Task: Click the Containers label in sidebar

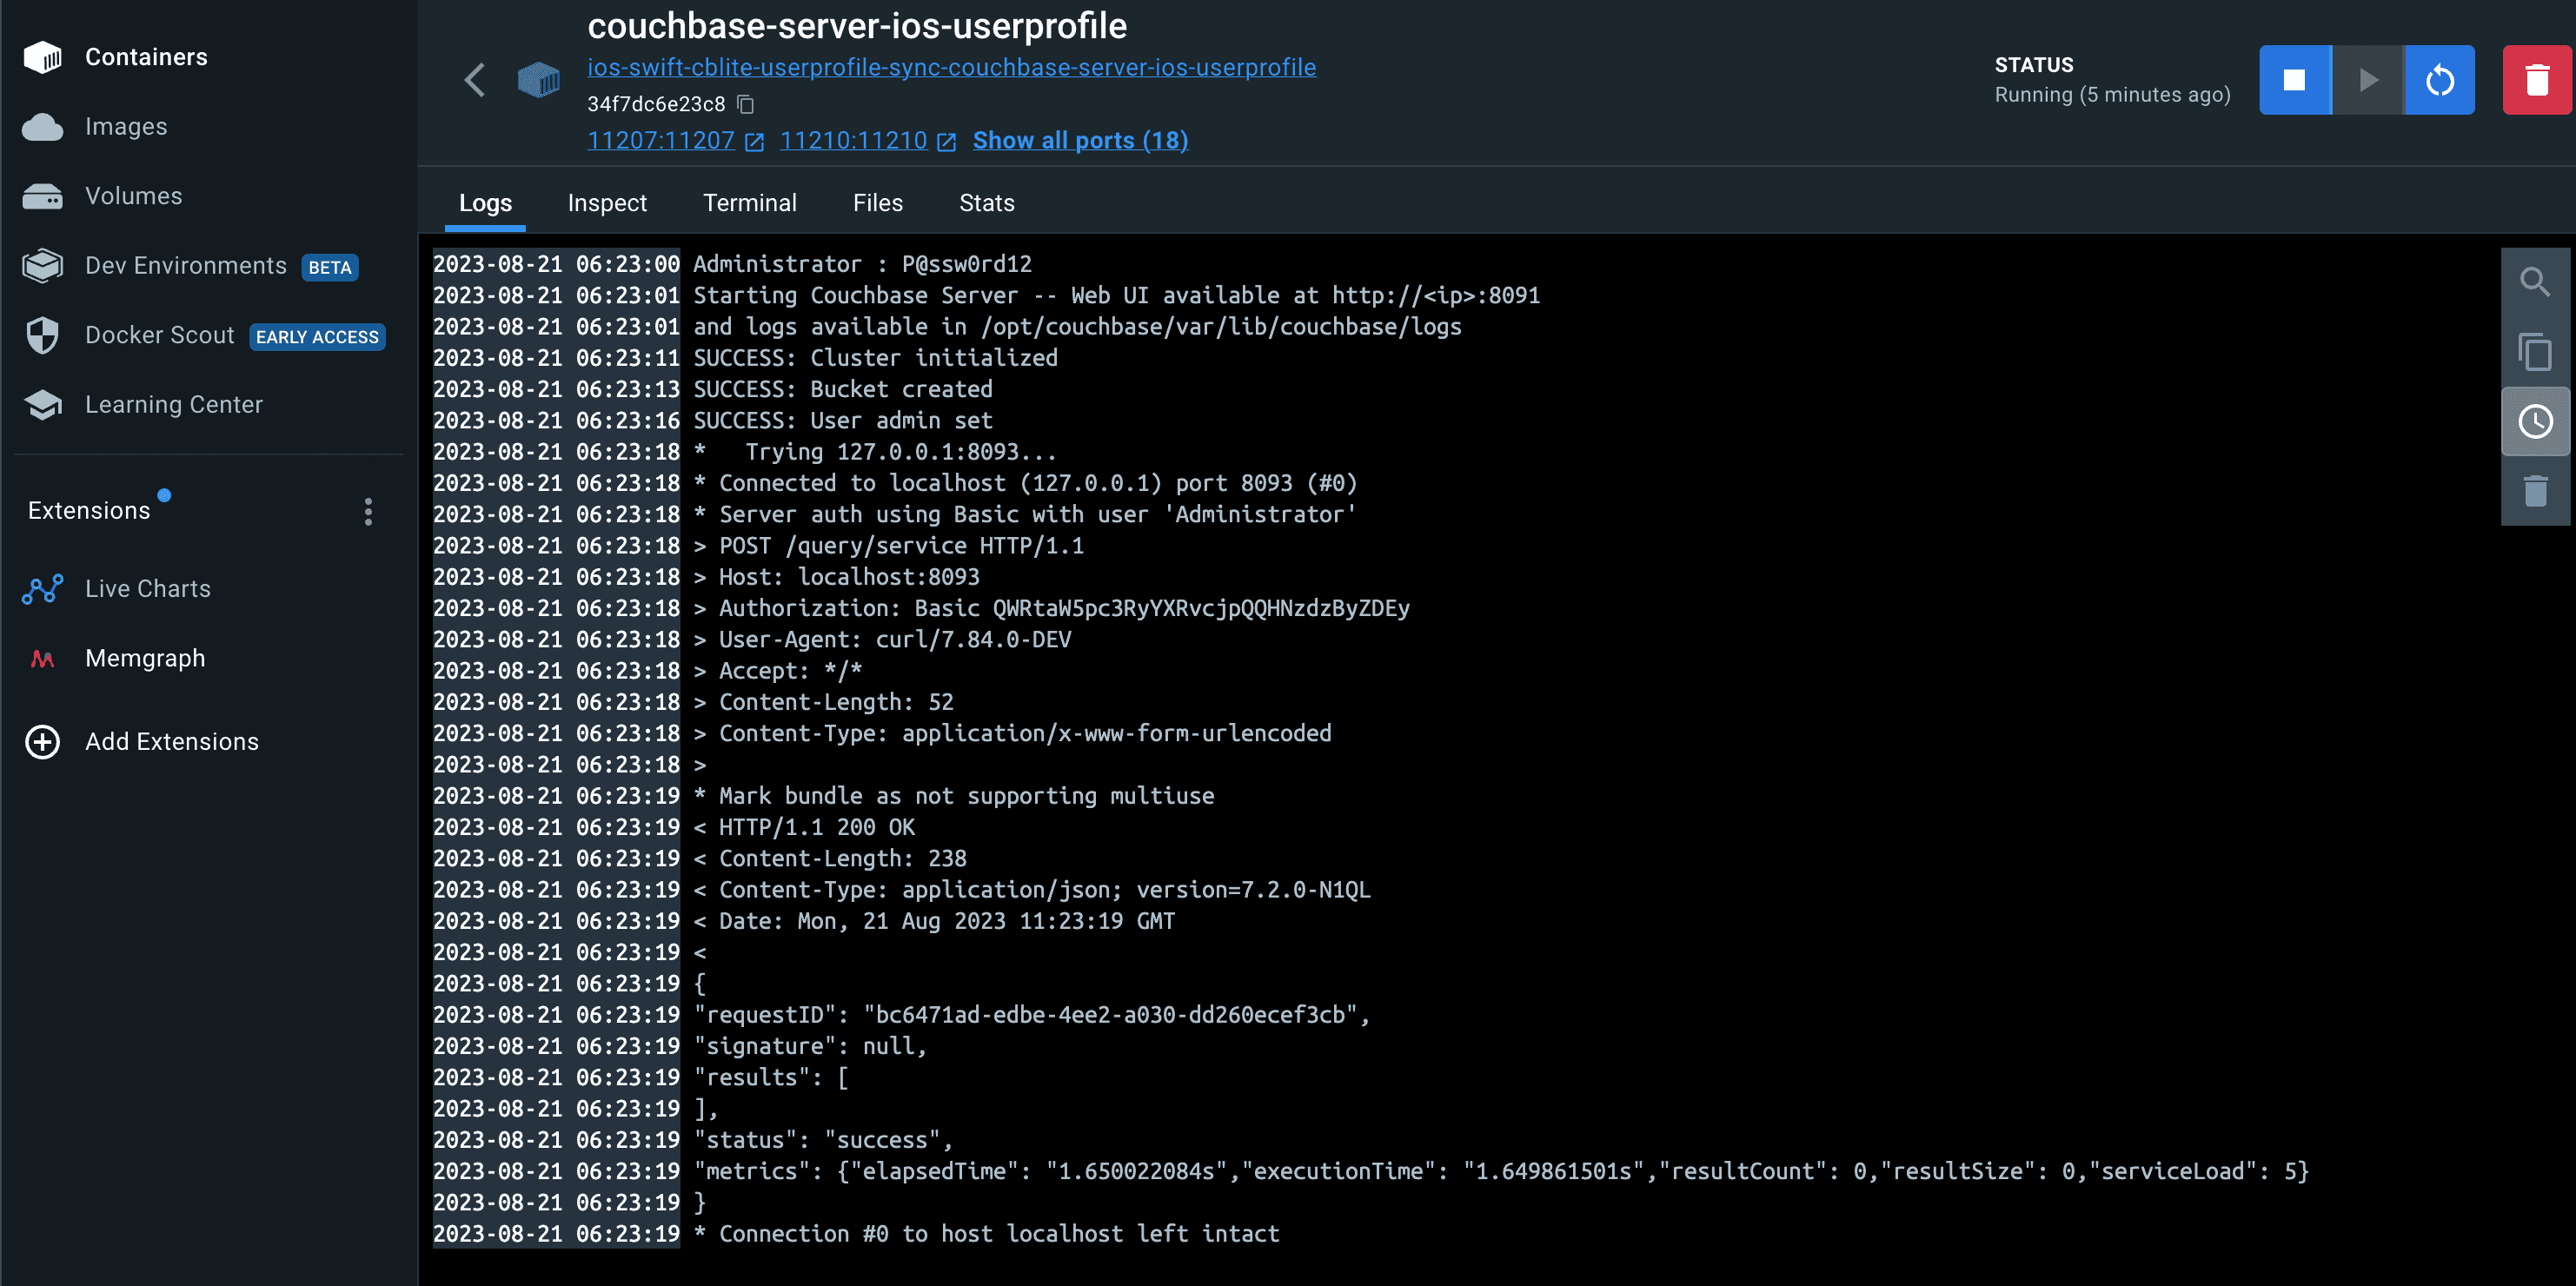Action: (146, 57)
